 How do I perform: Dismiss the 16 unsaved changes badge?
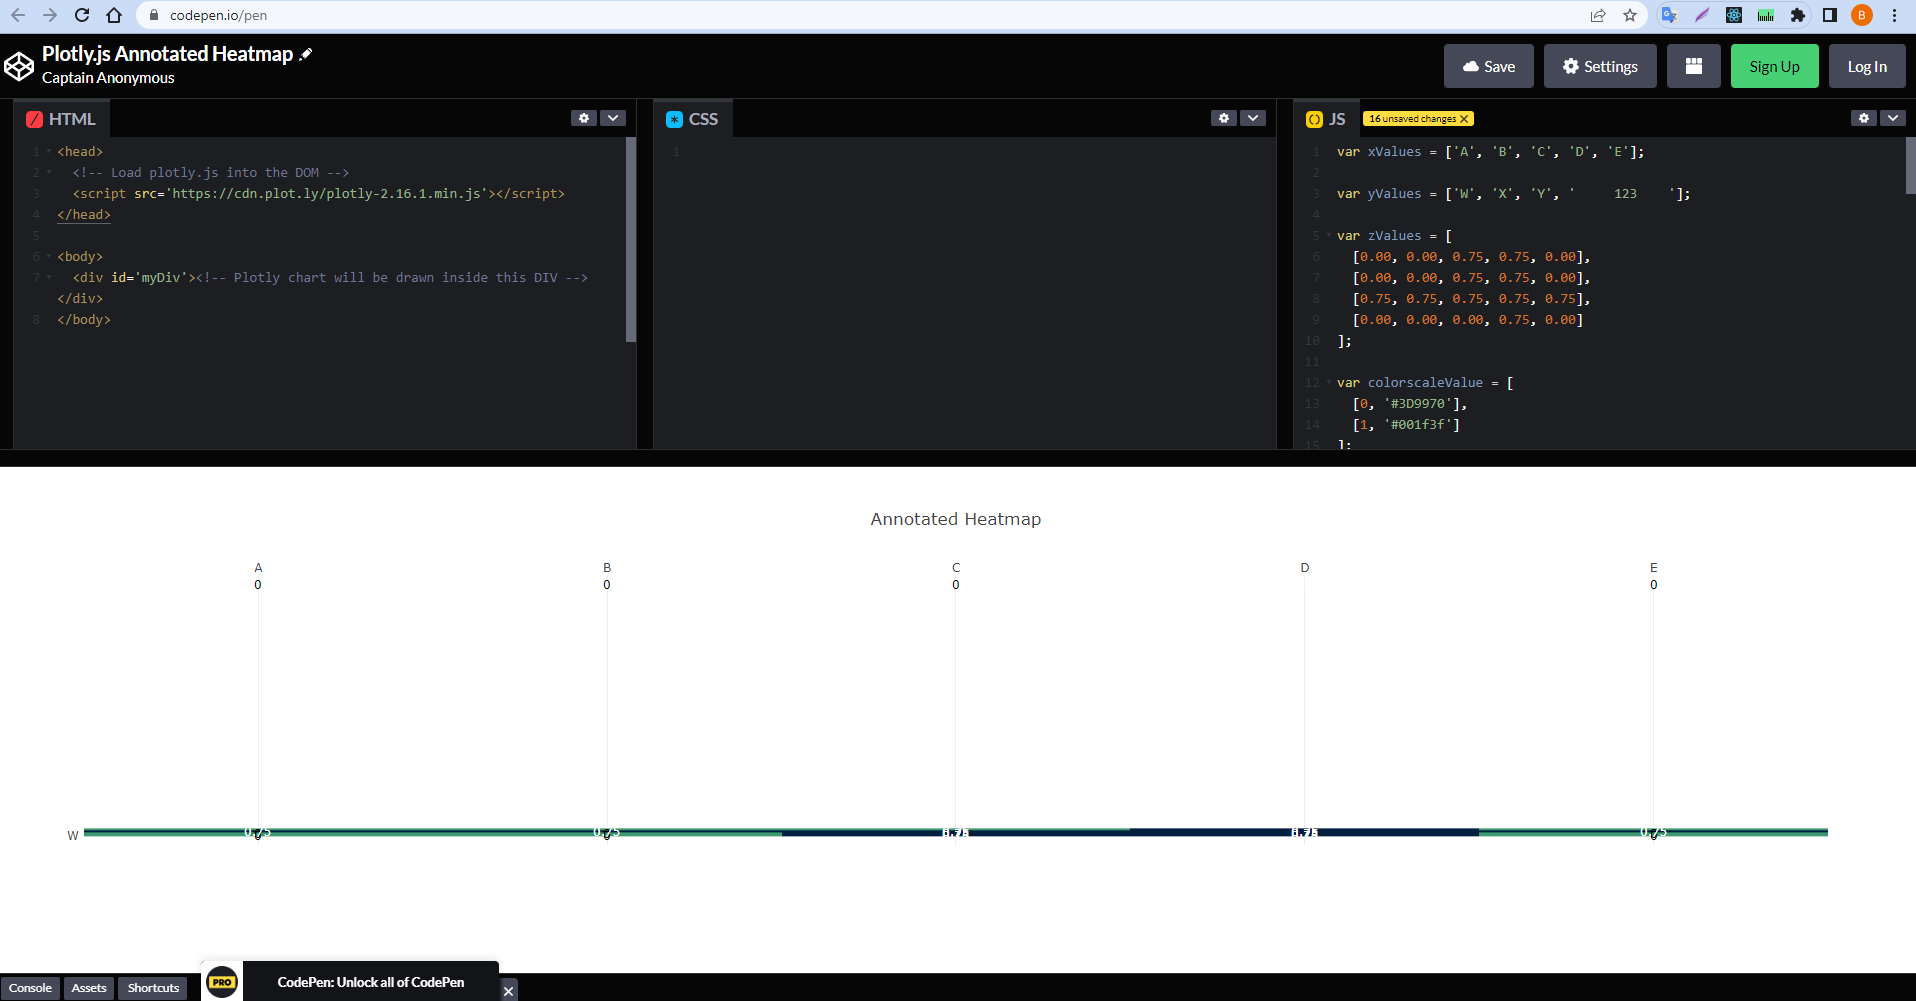1463,118
